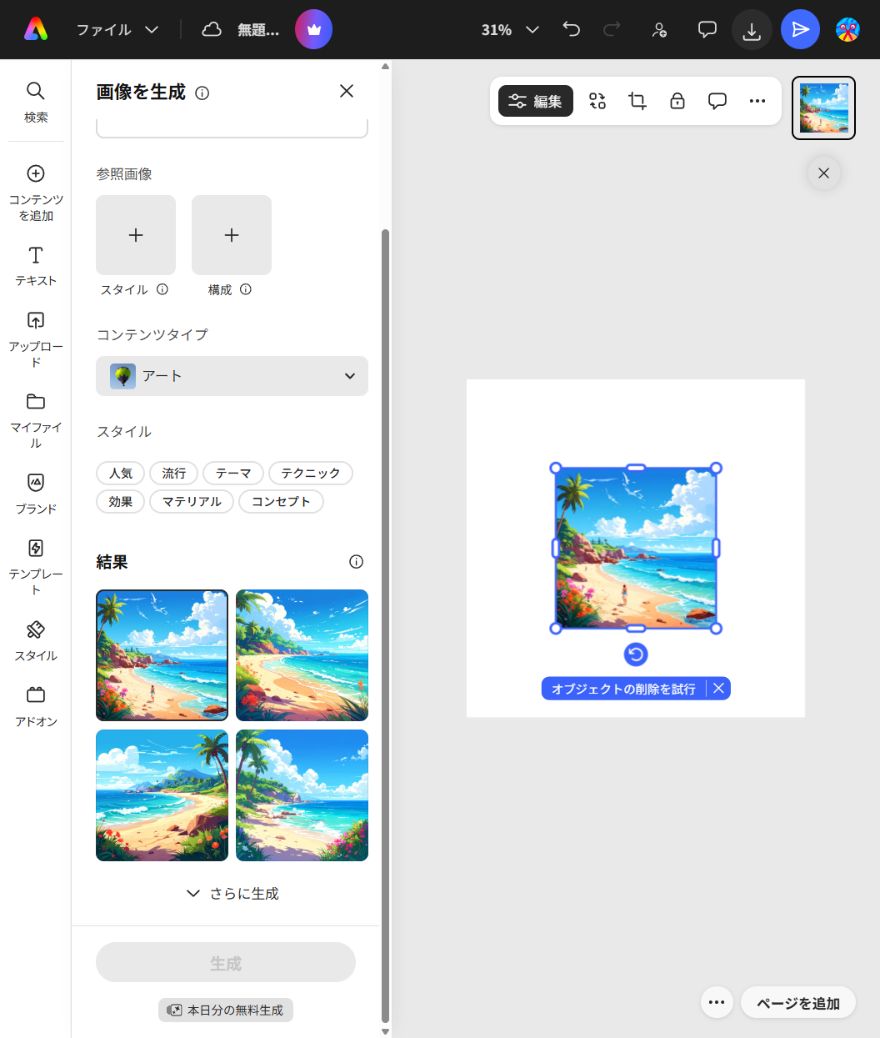Open the 31% zoom dropdown
Viewport: 880px width, 1038px height.
pyautogui.click(x=510, y=30)
